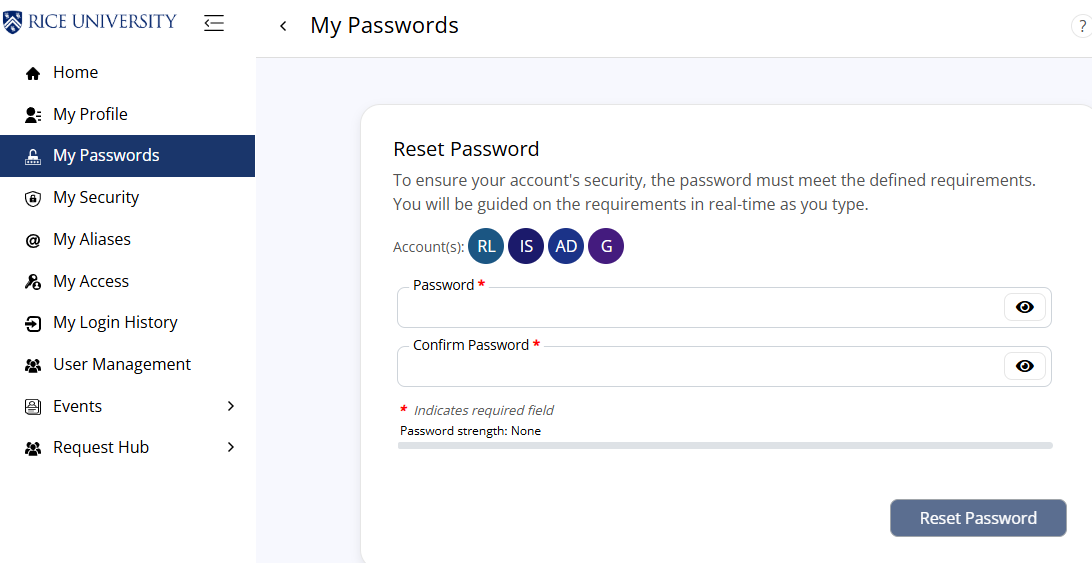Screen dimensions: 1092x563
Task: Click the Rice University logo
Action: (x=89, y=22)
